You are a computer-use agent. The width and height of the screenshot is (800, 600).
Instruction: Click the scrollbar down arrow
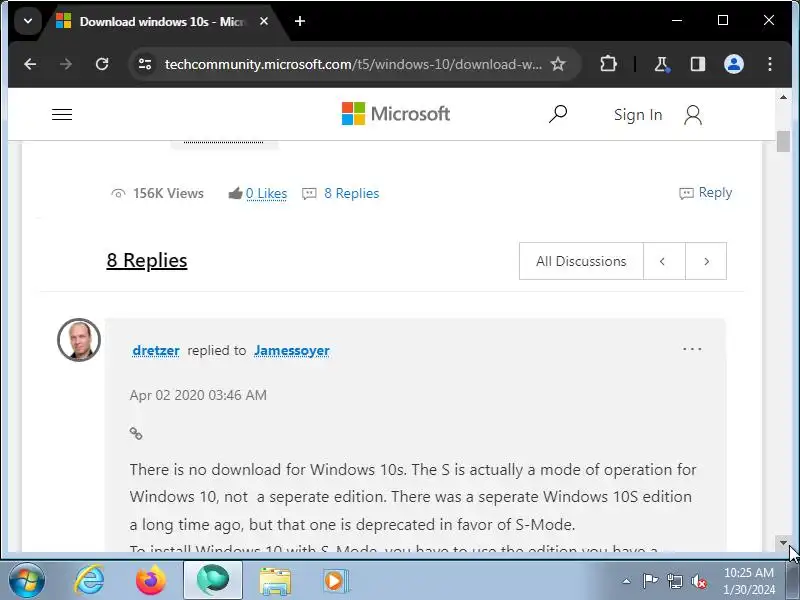click(x=783, y=543)
